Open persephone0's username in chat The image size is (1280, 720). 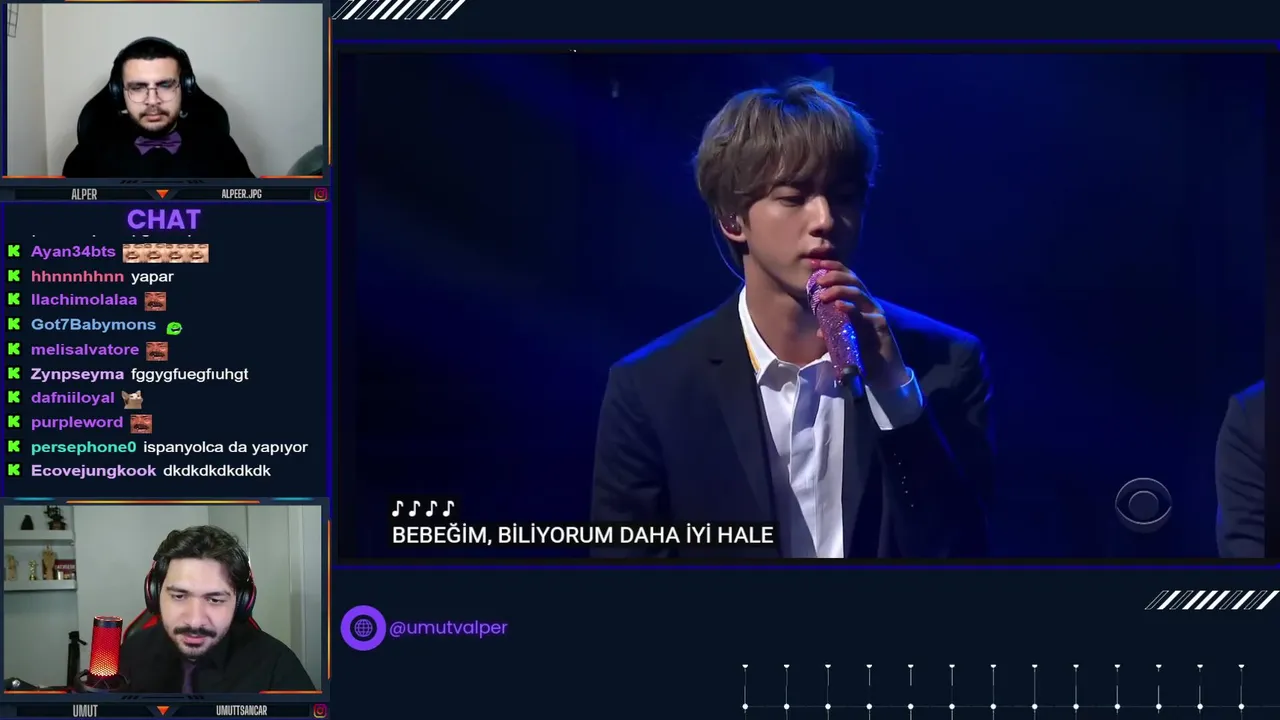(83, 447)
